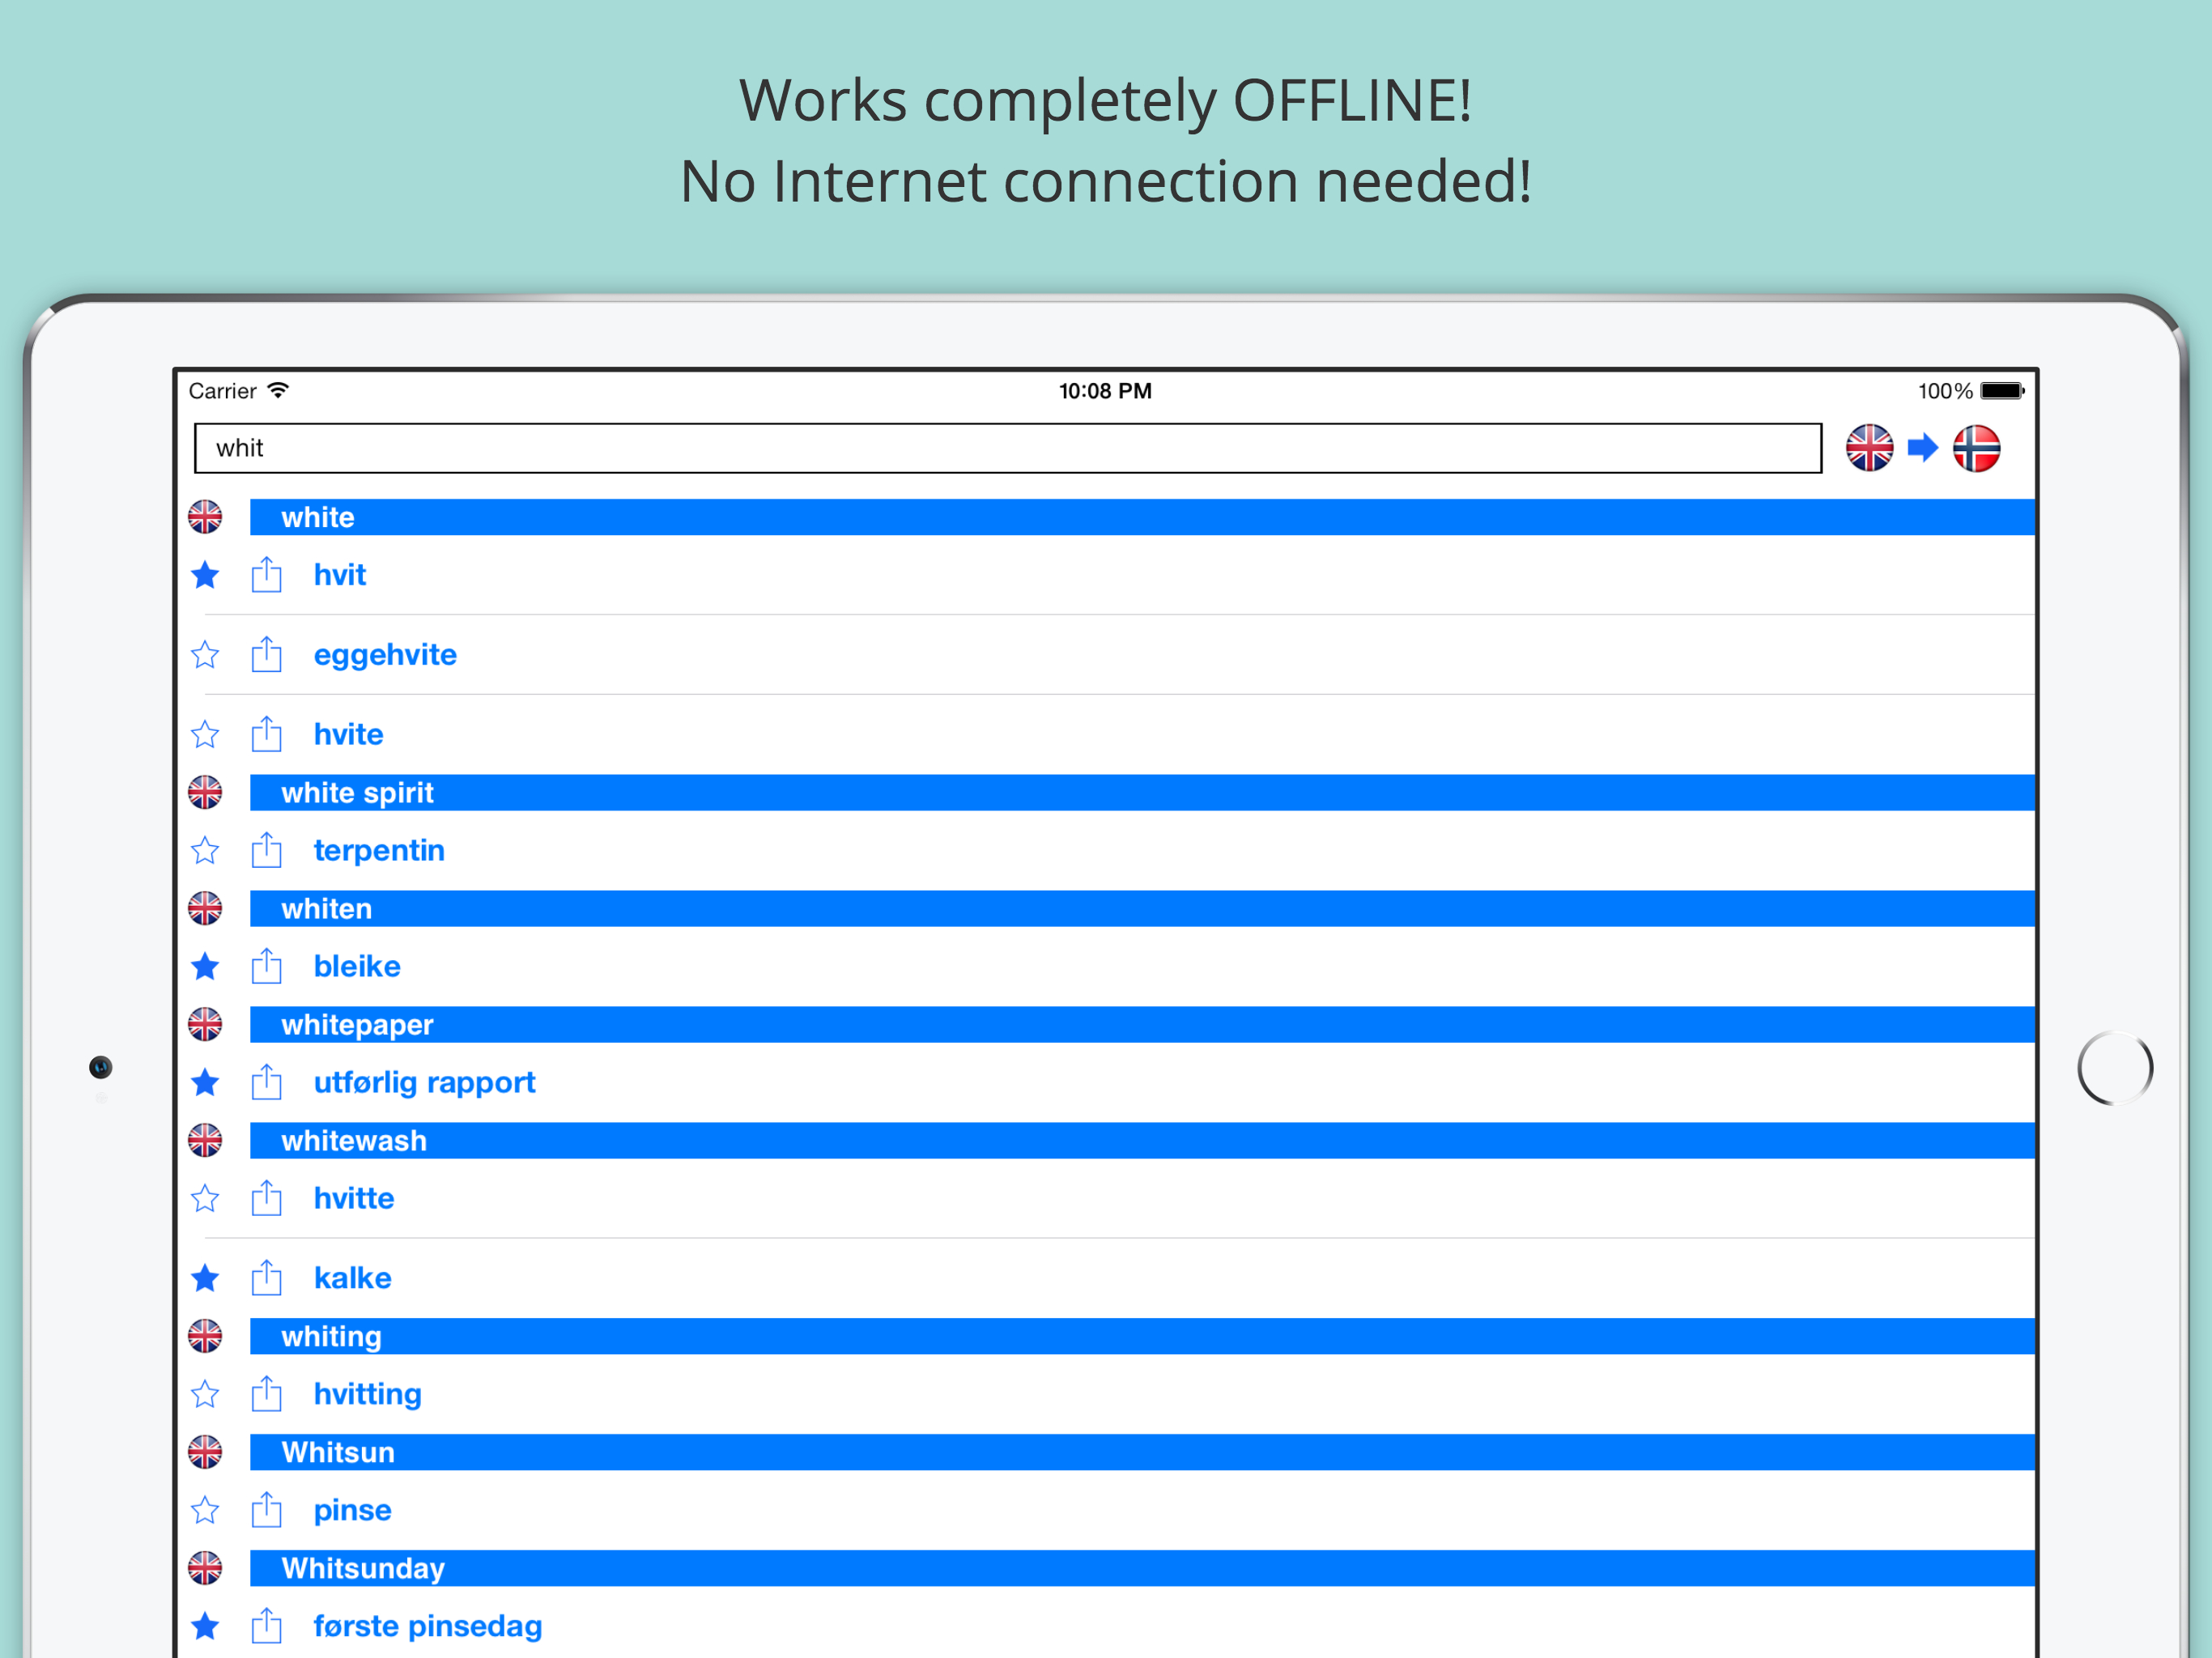Click the share icon next to hvit
Screen dimensions: 2212x1658
266,575
